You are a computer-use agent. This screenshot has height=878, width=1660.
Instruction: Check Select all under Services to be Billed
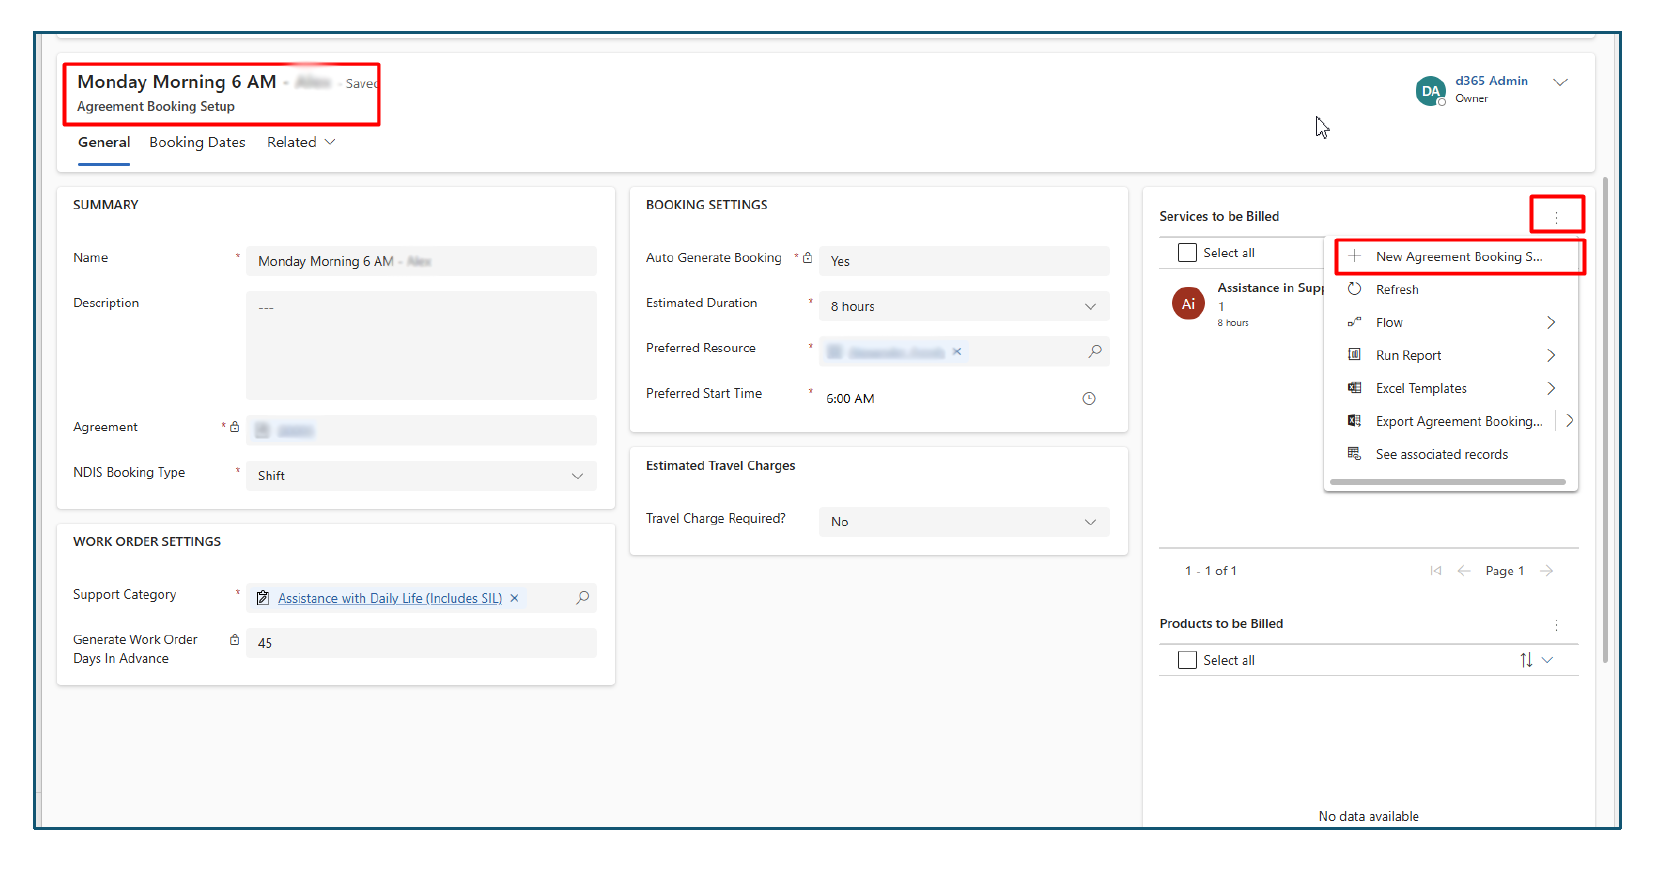point(1187,253)
